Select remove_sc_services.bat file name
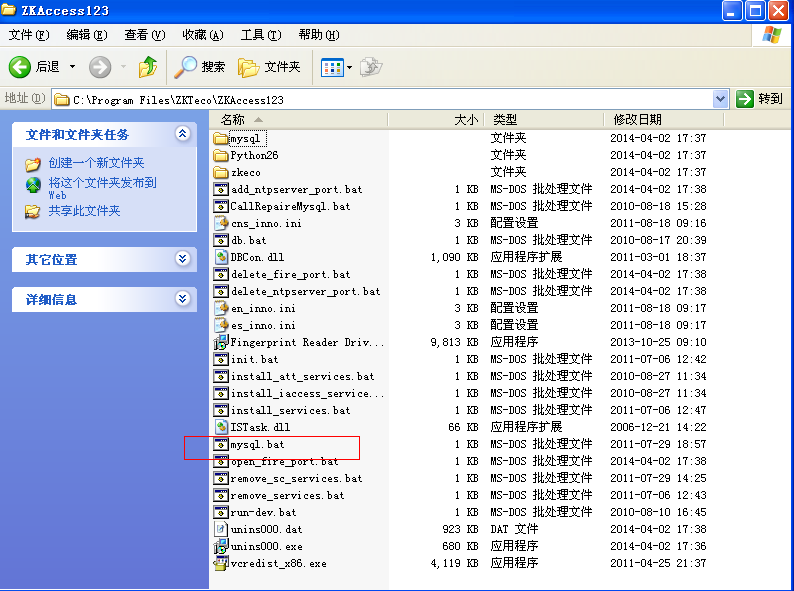The width and height of the screenshot is (794, 591). pyautogui.click(x=296, y=479)
